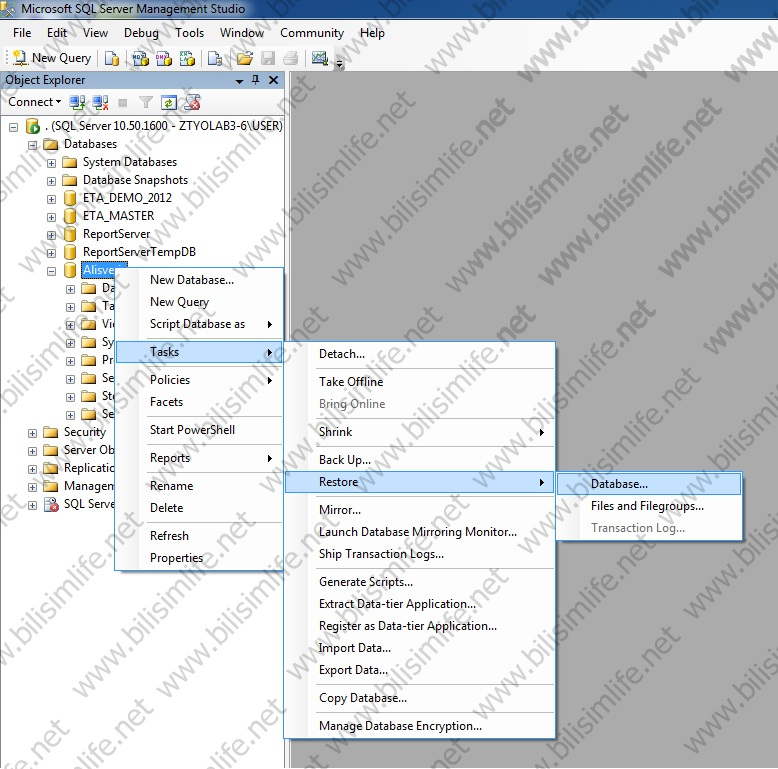This screenshot has width=778, height=769.
Task: Click the Connect Object Explorer icon
Action: pos(78,102)
